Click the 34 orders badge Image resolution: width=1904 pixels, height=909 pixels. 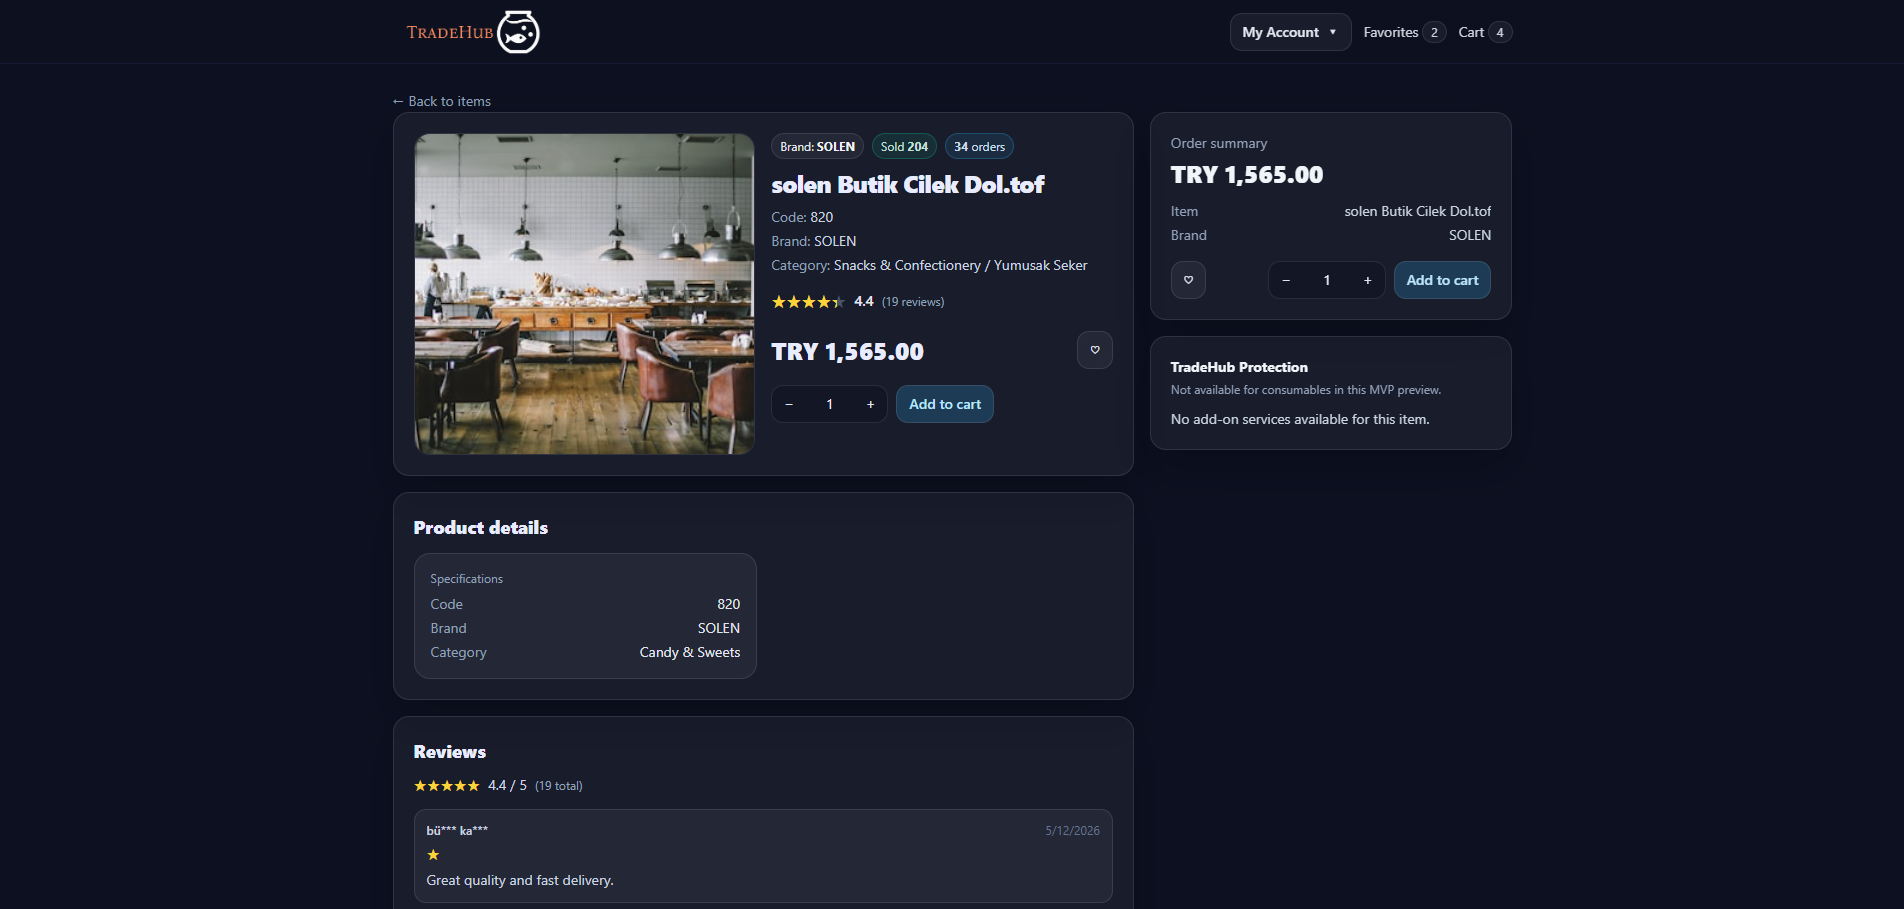click(979, 146)
